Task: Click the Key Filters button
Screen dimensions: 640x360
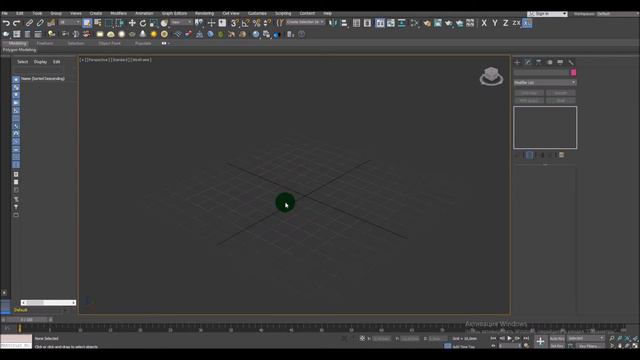Action: (x=589, y=346)
